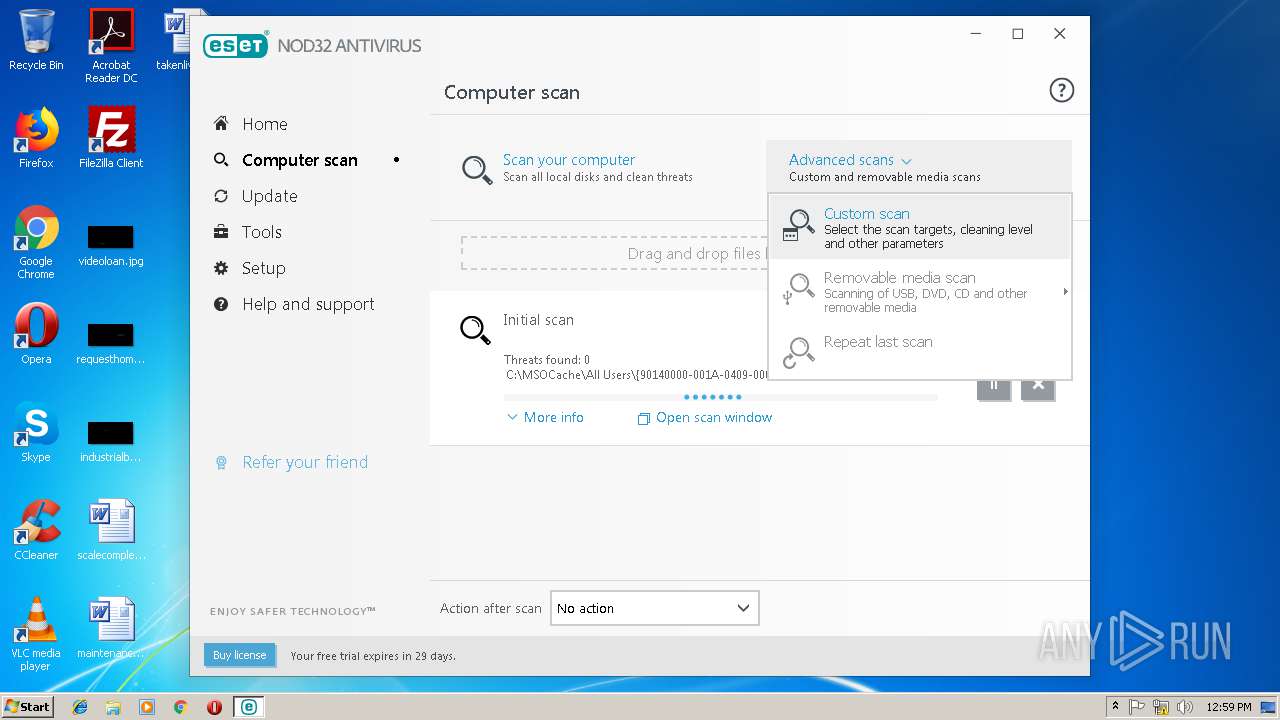Open Help and support section

tap(308, 304)
